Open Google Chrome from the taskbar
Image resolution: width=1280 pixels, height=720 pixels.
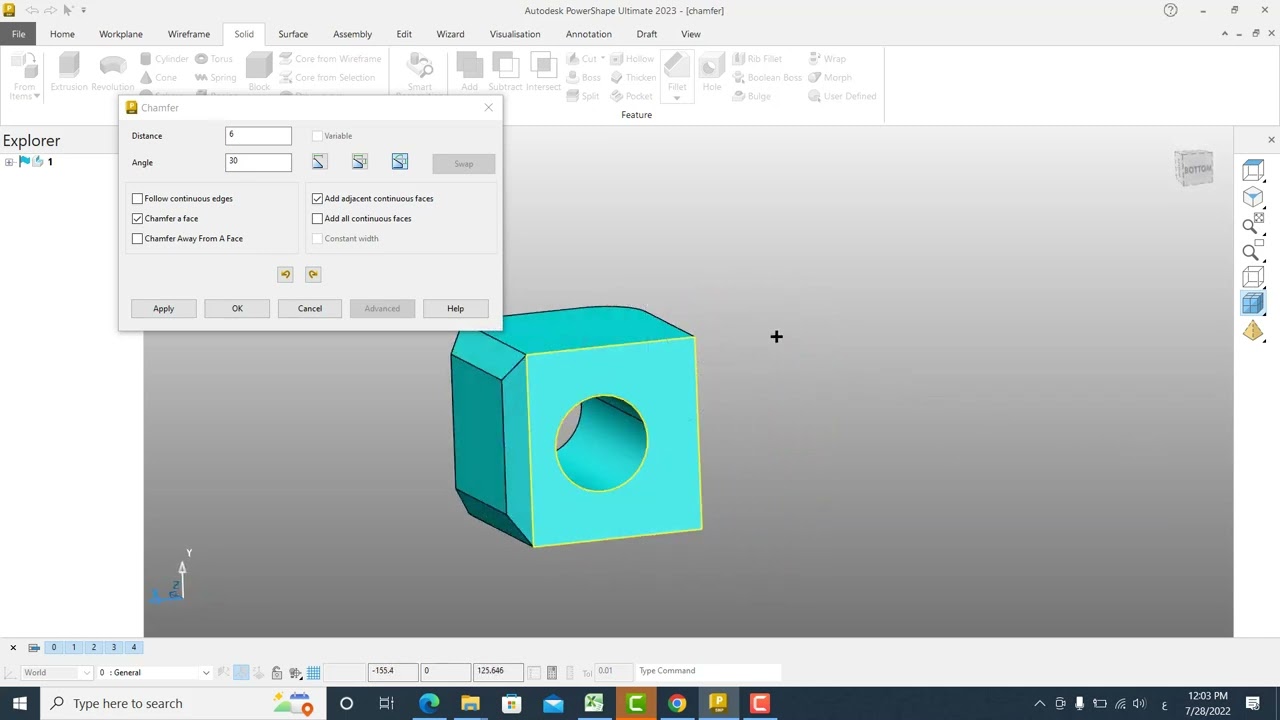(677, 703)
